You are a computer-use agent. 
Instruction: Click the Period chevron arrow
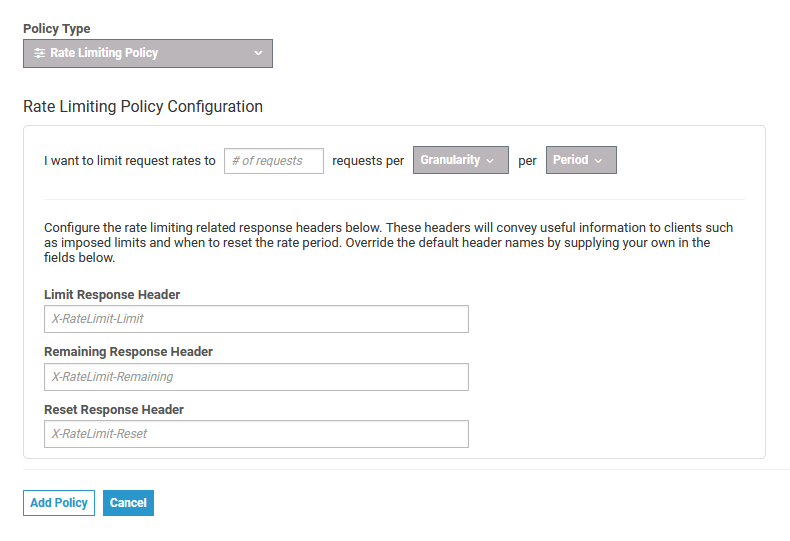pyautogui.click(x=599, y=161)
